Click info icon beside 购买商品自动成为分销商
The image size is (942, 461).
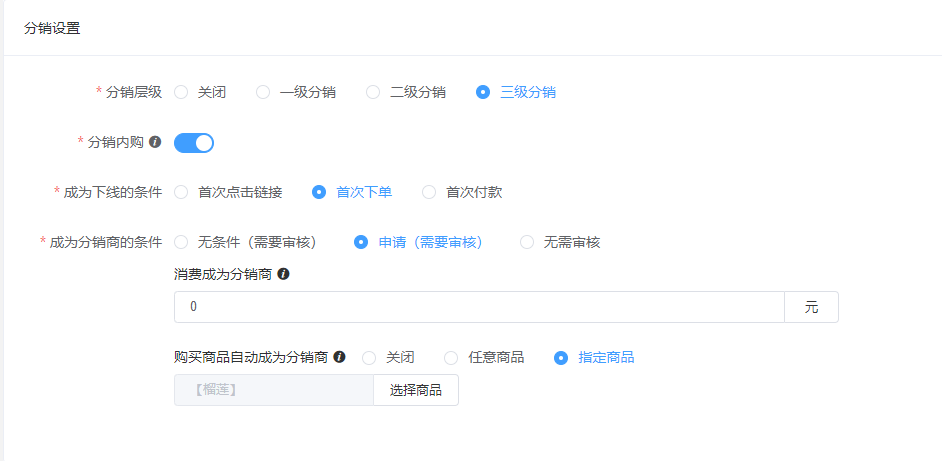coord(339,357)
